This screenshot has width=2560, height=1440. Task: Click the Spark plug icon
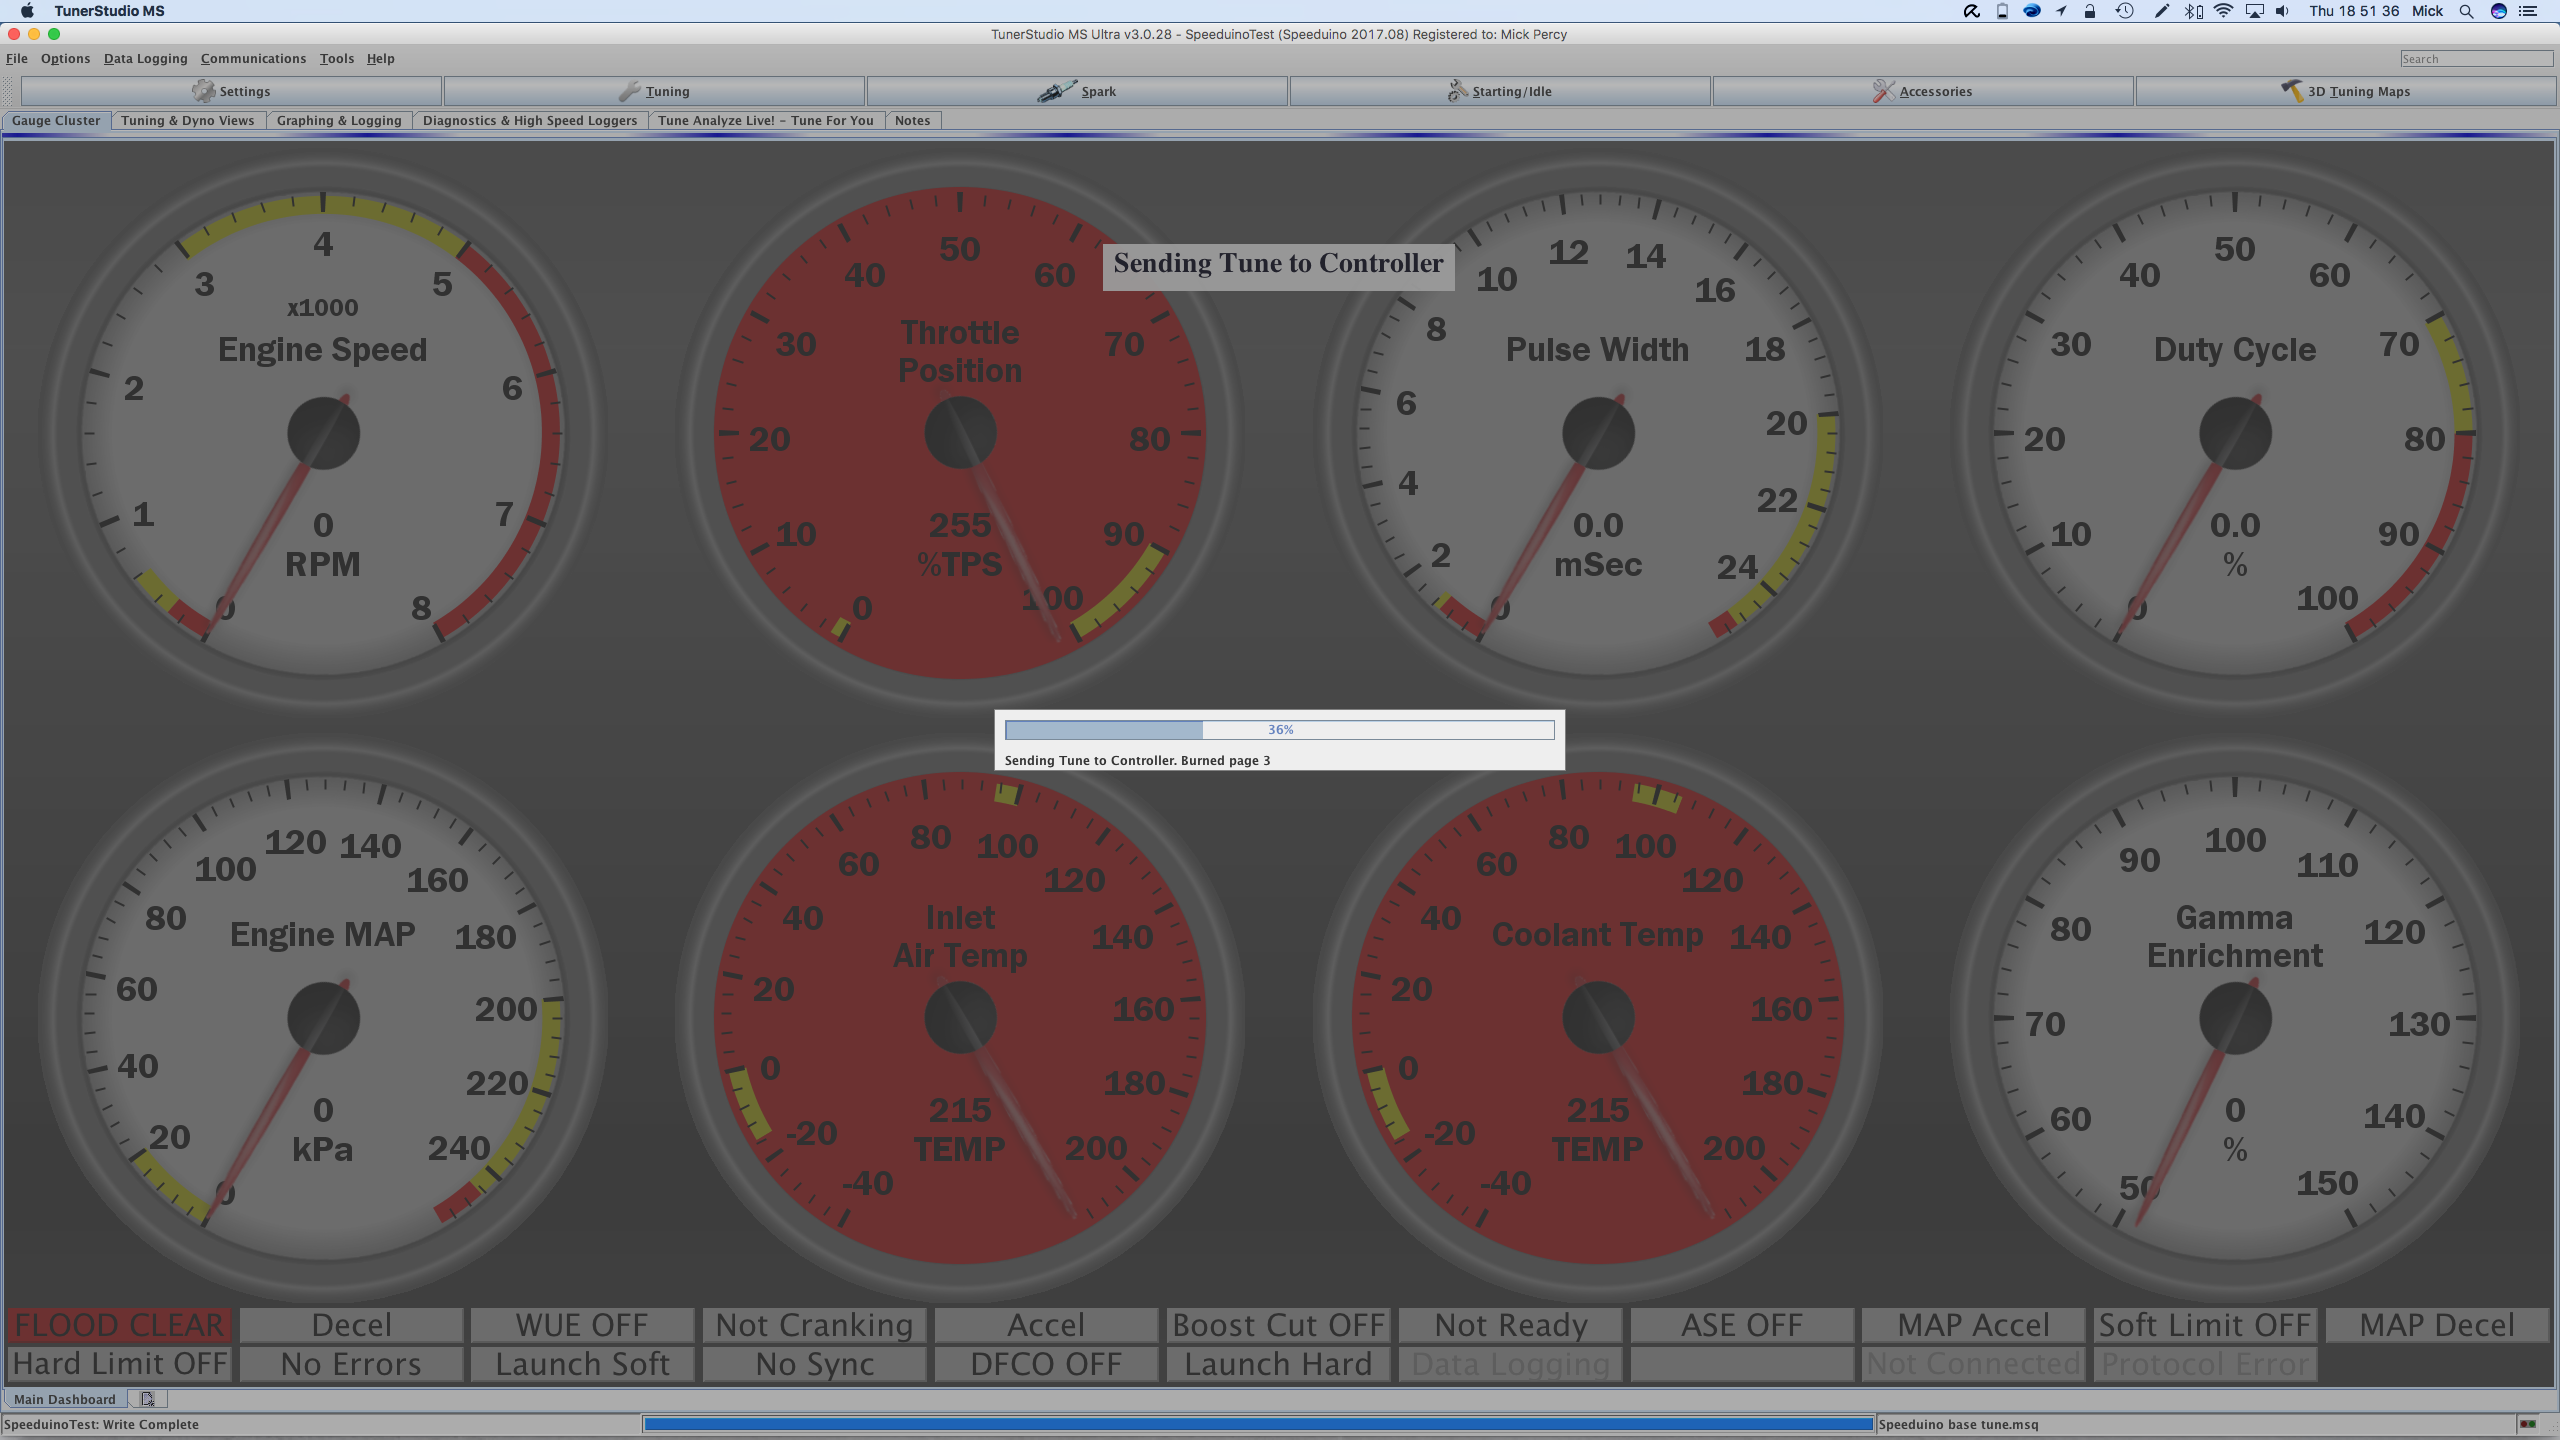coord(1056,91)
